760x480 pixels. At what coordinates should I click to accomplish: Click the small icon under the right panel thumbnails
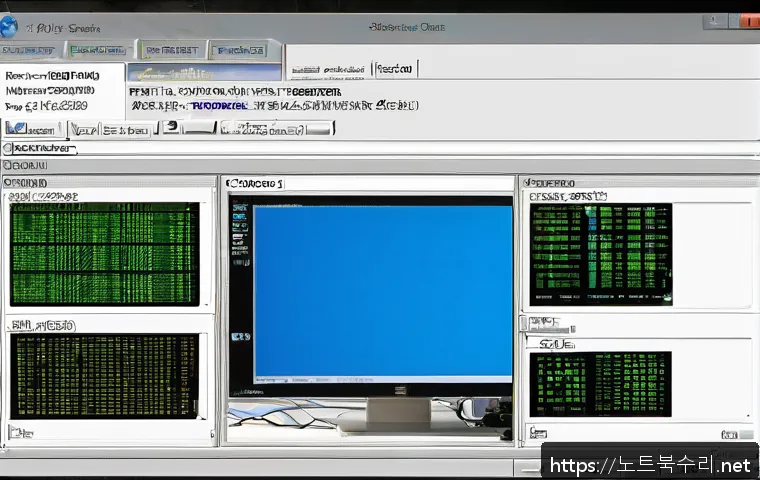(x=538, y=432)
